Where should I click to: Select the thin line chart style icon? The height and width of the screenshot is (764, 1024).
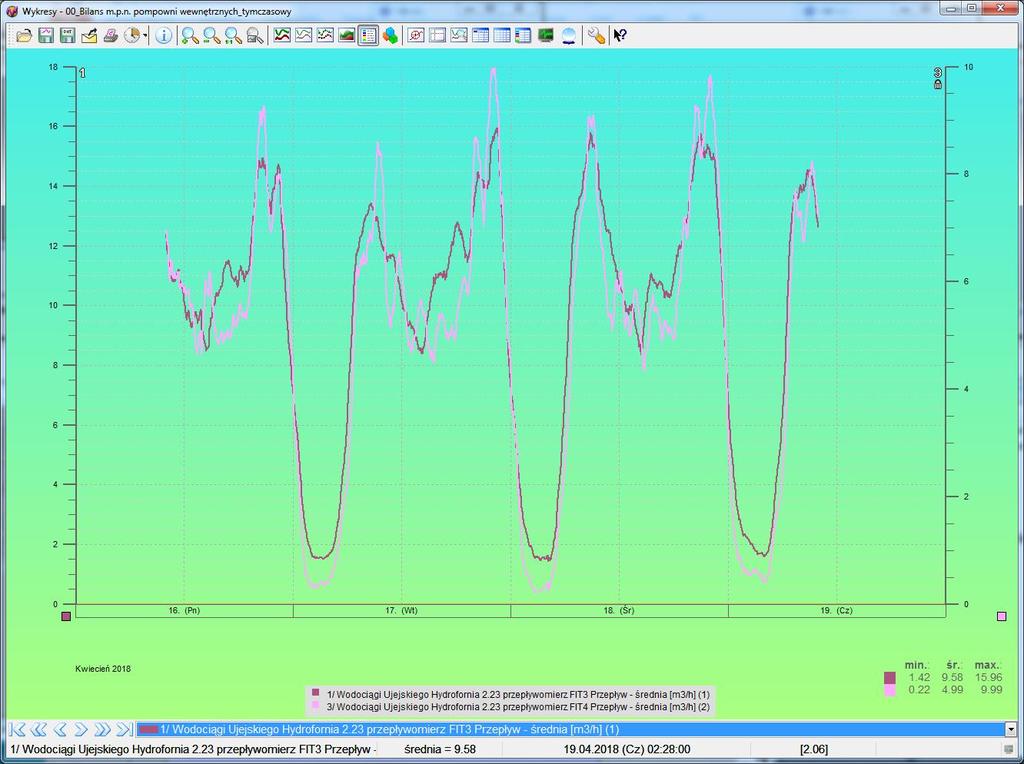(303, 35)
